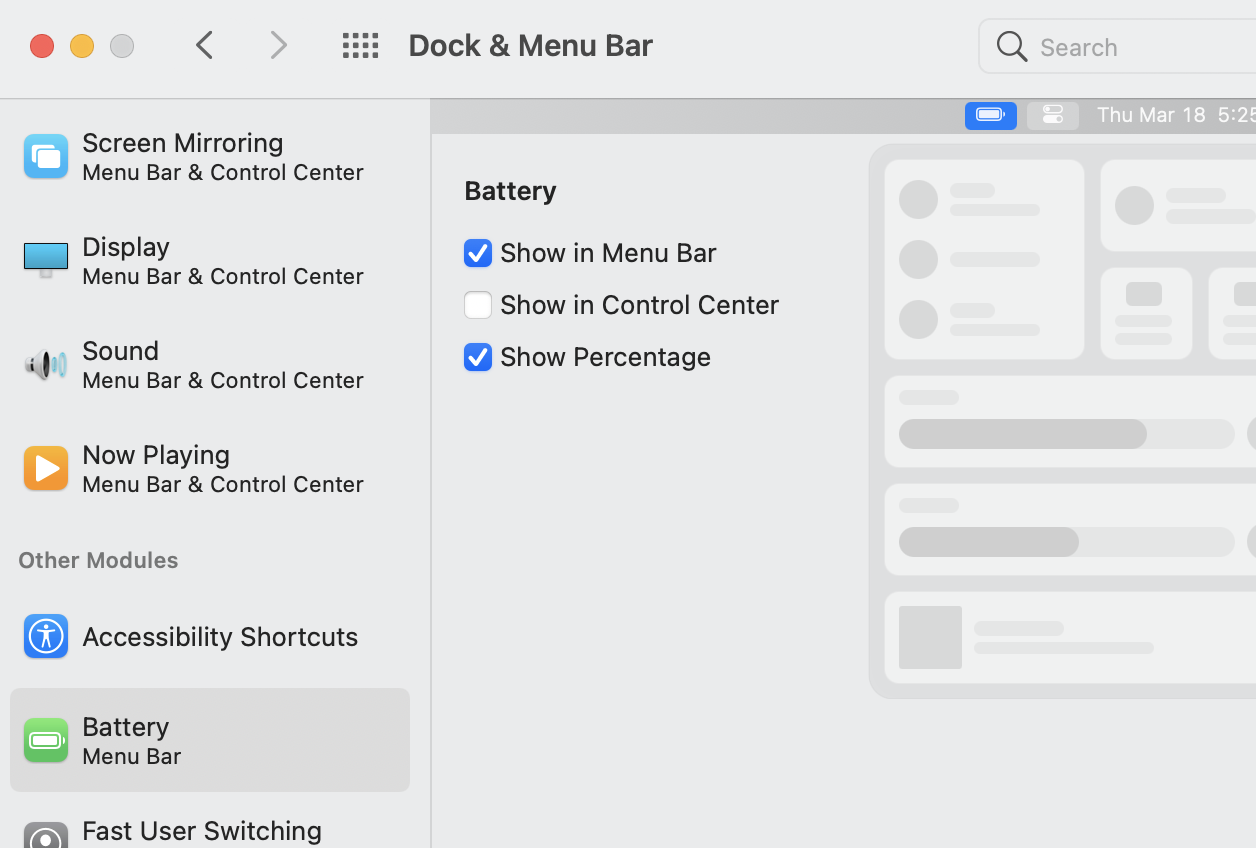
Task: Click Control Center icon in preview bar
Action: click(1052, 115)
